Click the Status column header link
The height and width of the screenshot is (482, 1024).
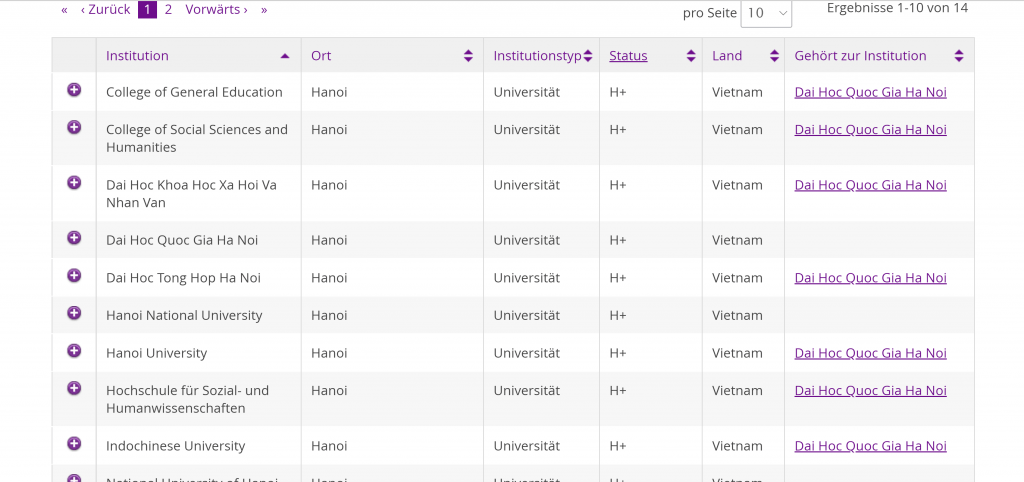(x=628, y=56)
